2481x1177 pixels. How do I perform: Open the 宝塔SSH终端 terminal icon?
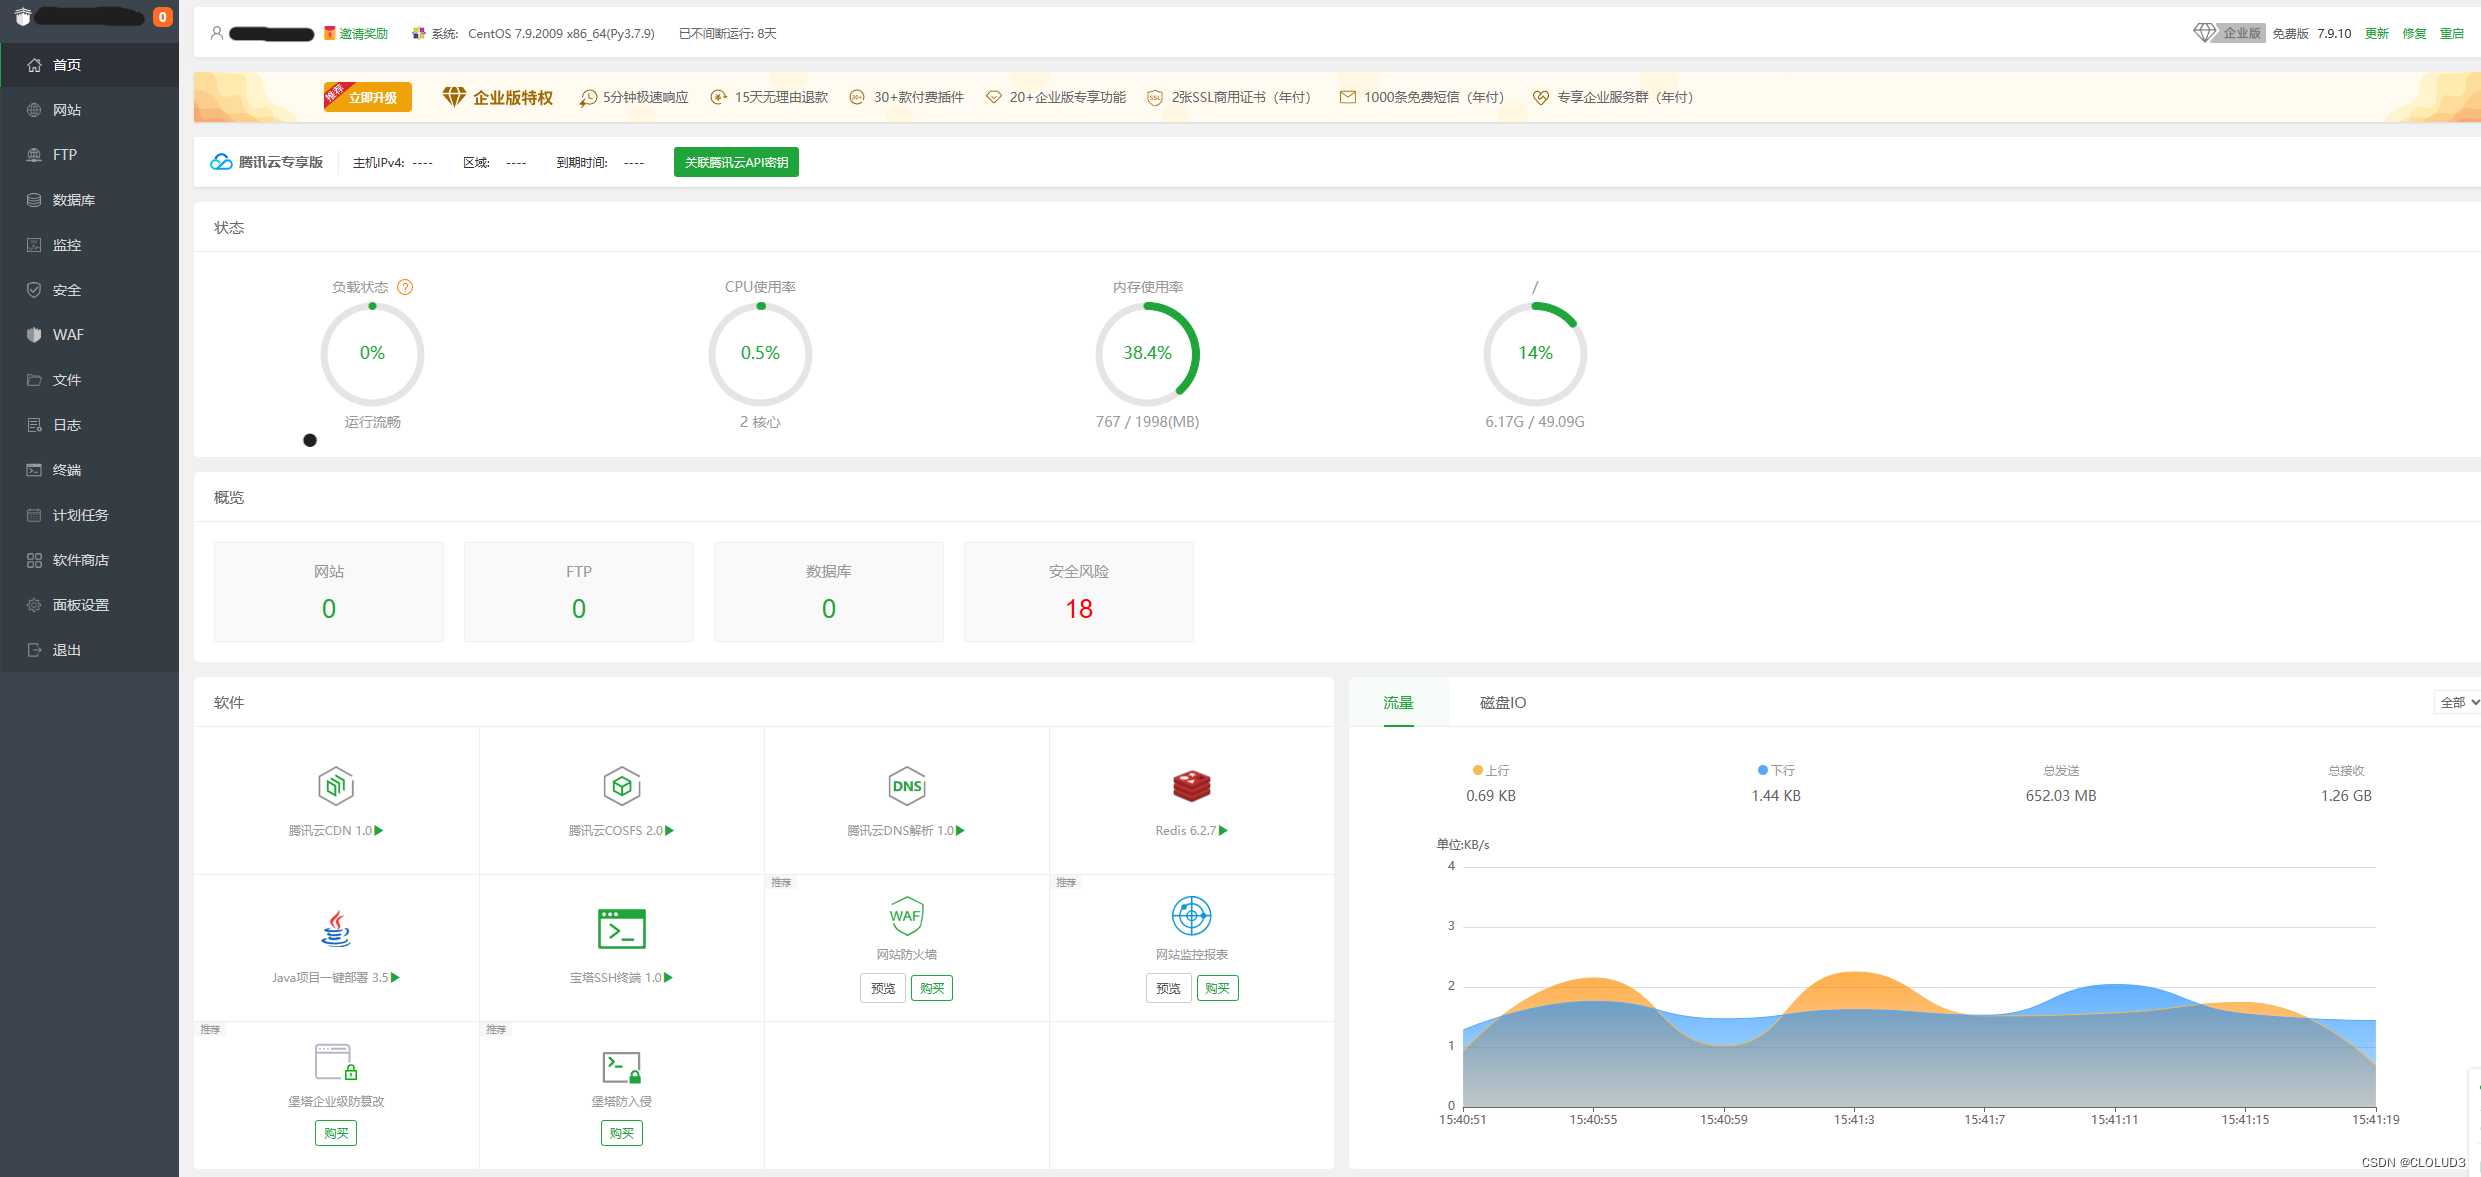point(621,929)
